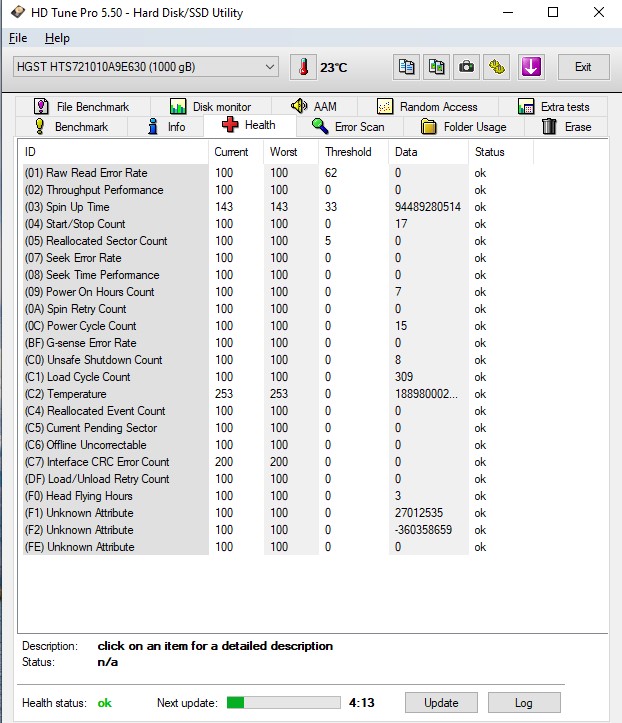Viewport: 622px width, 723px height.
Task: Select the (04) Start/Stop Count row
Action: [x=278, y=224]
